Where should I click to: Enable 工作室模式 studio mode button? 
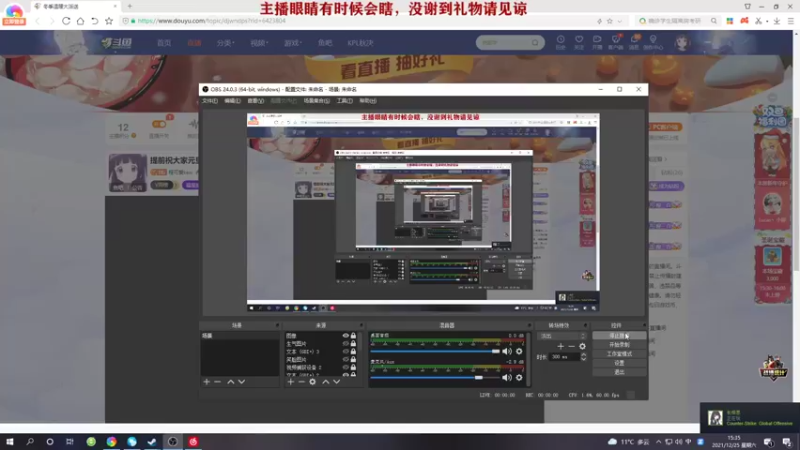pyautogui.click(x=619, y=354)
